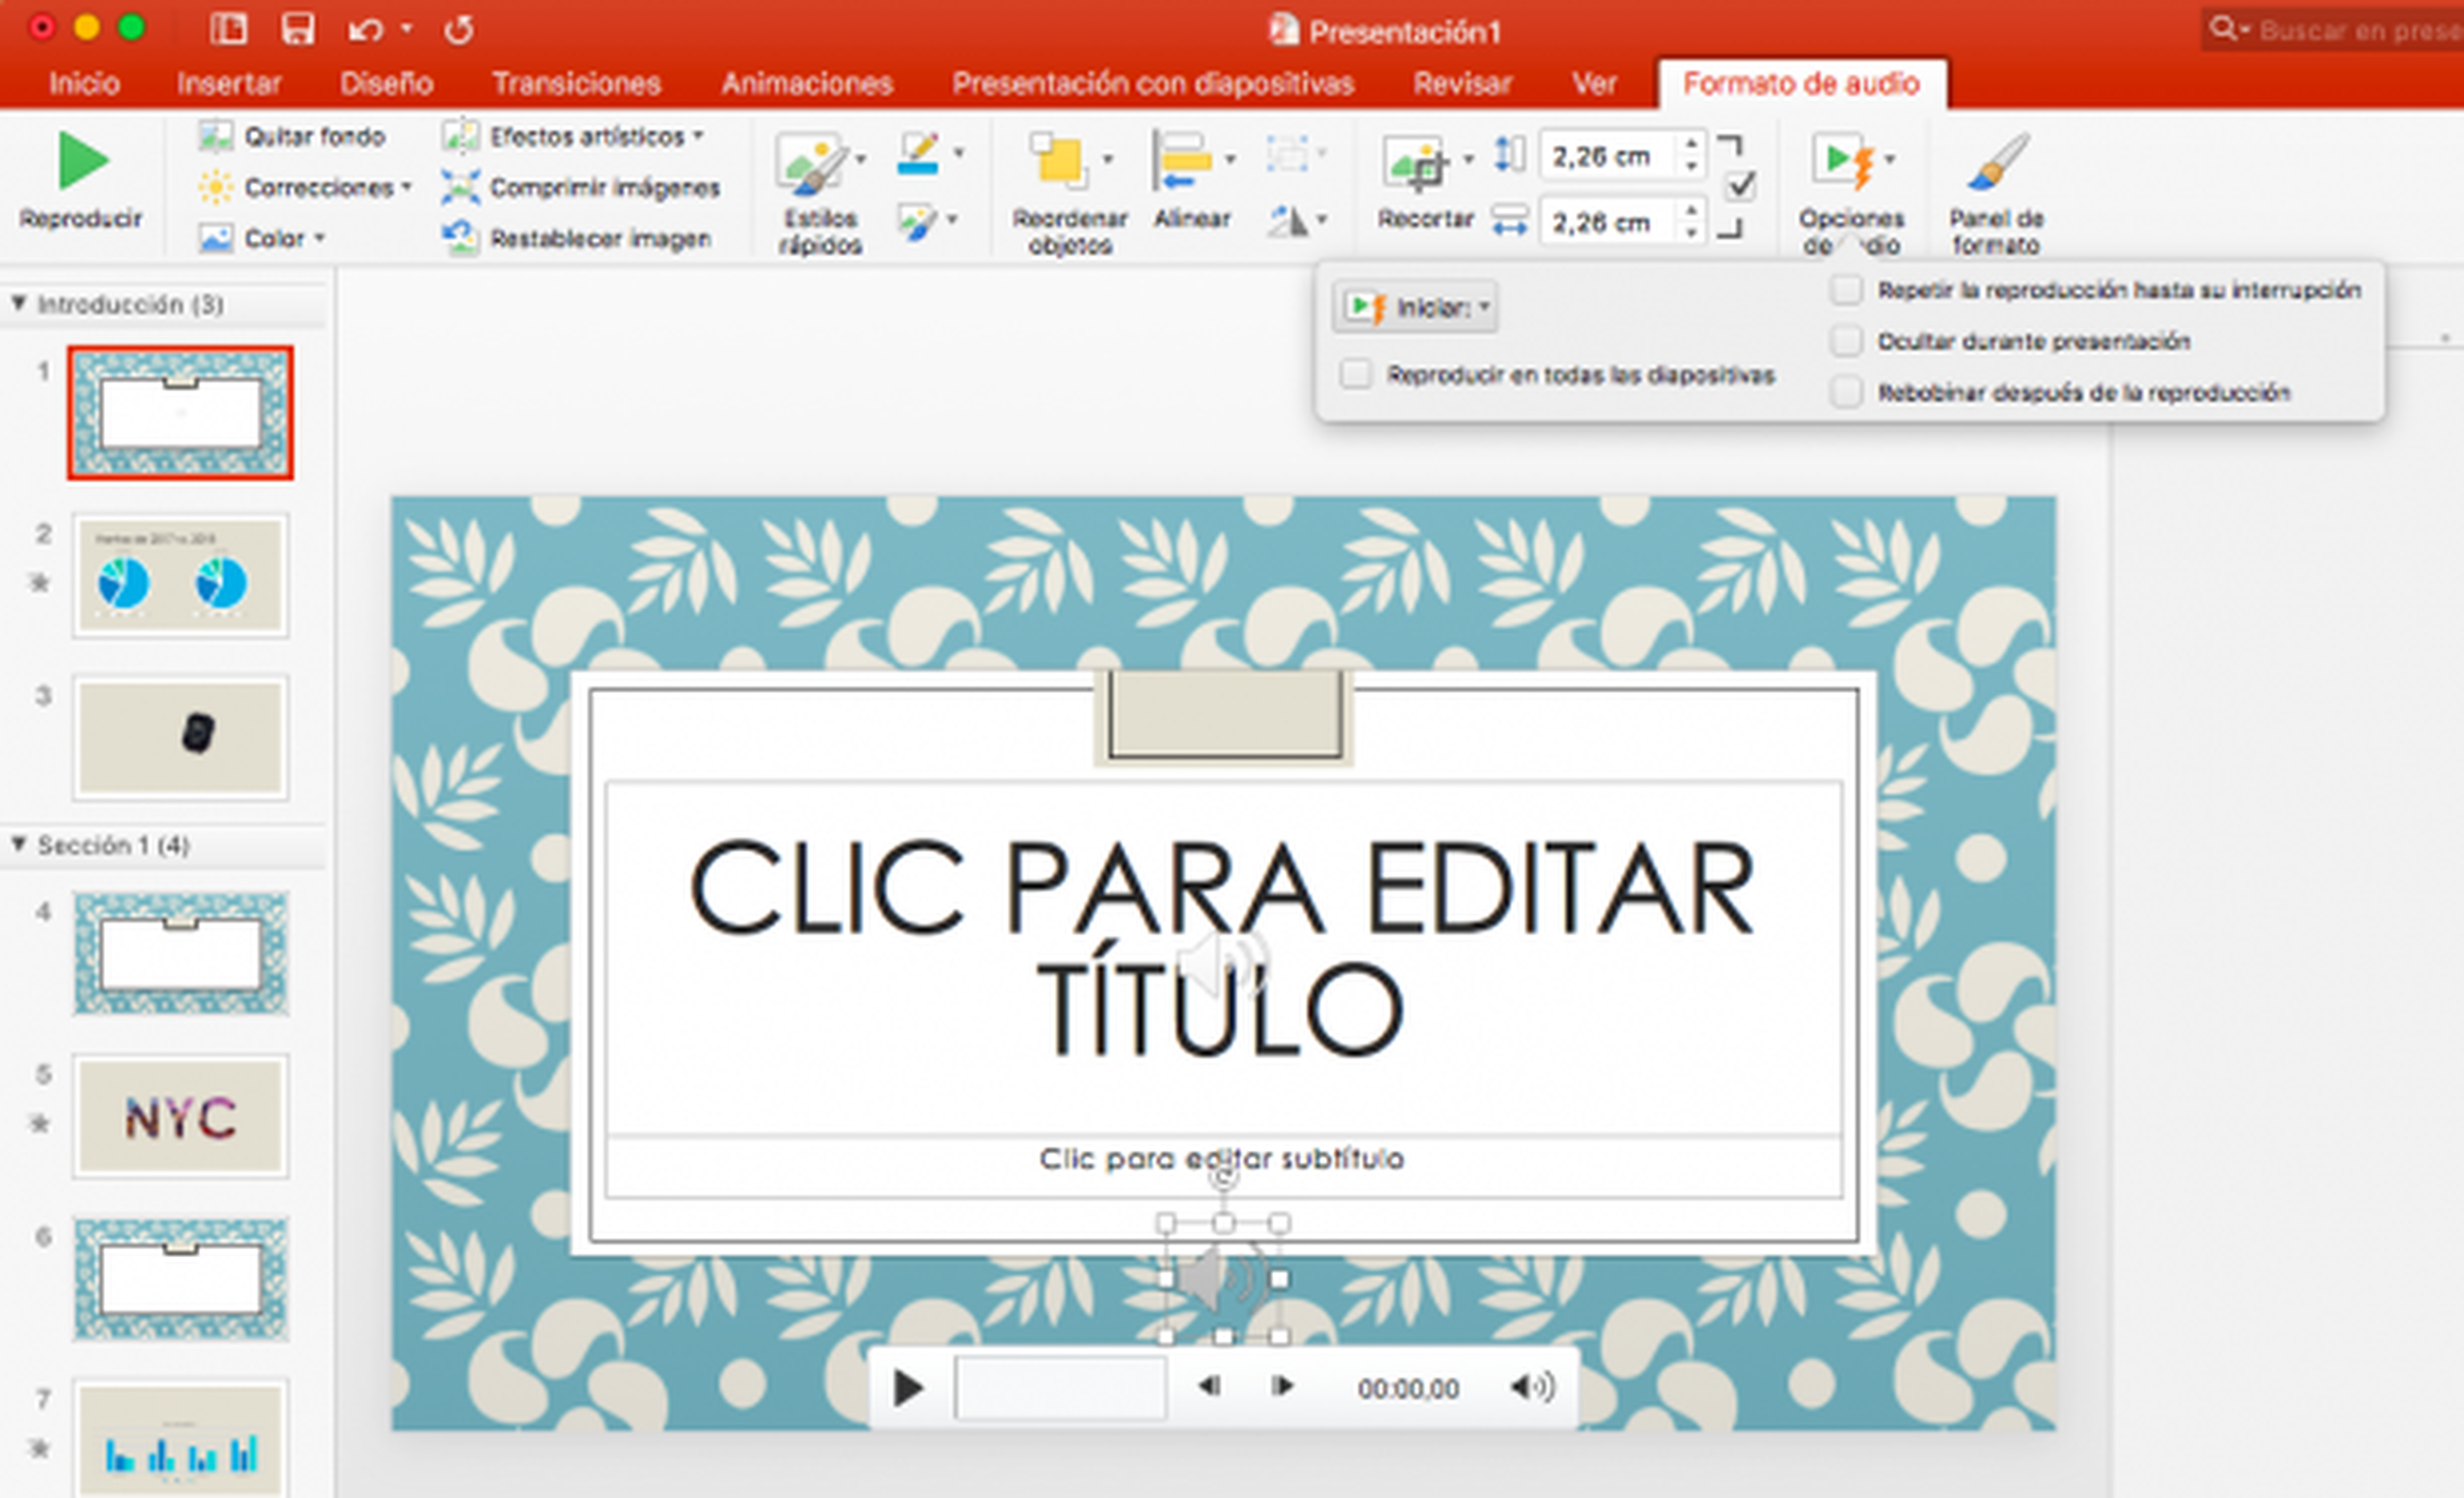Enable Repetir la reproducción hasta su interrupción
The height and width of the screenshot is (1498, 2464).
coord(1846,290)
